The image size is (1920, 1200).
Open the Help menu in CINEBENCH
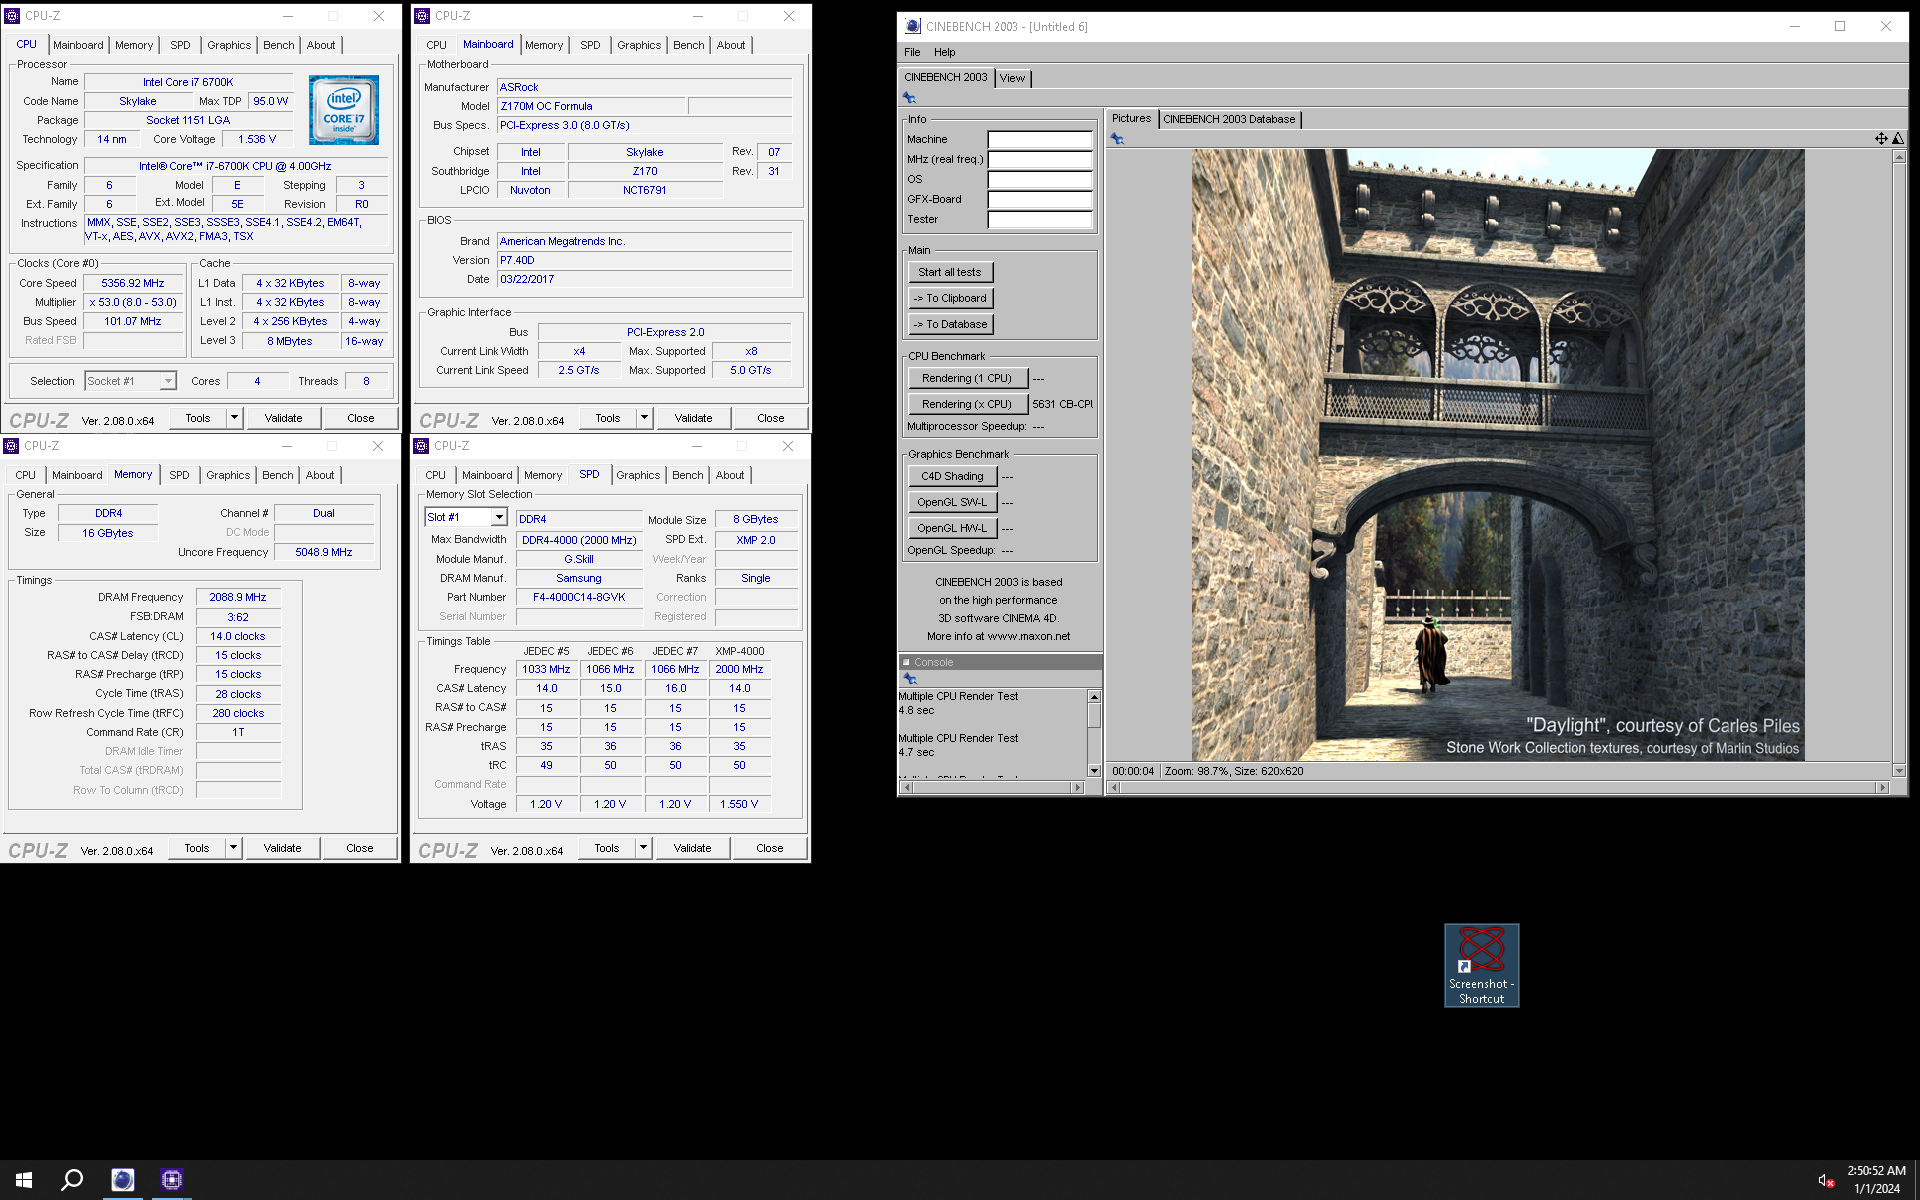tap(944, 52)
